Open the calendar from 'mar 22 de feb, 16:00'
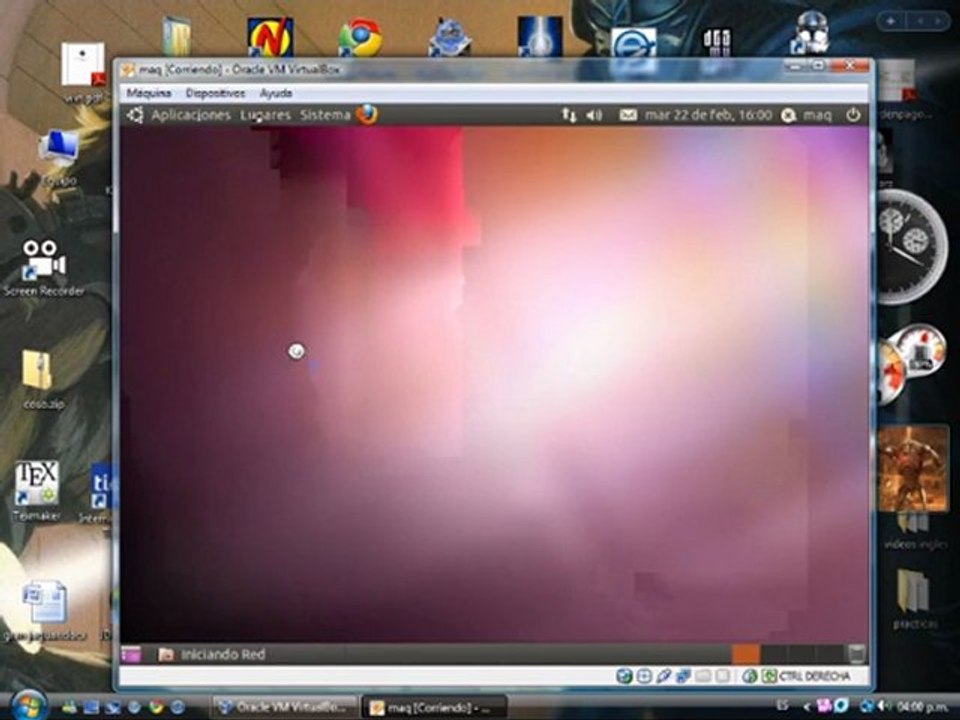 coord(708,115)
